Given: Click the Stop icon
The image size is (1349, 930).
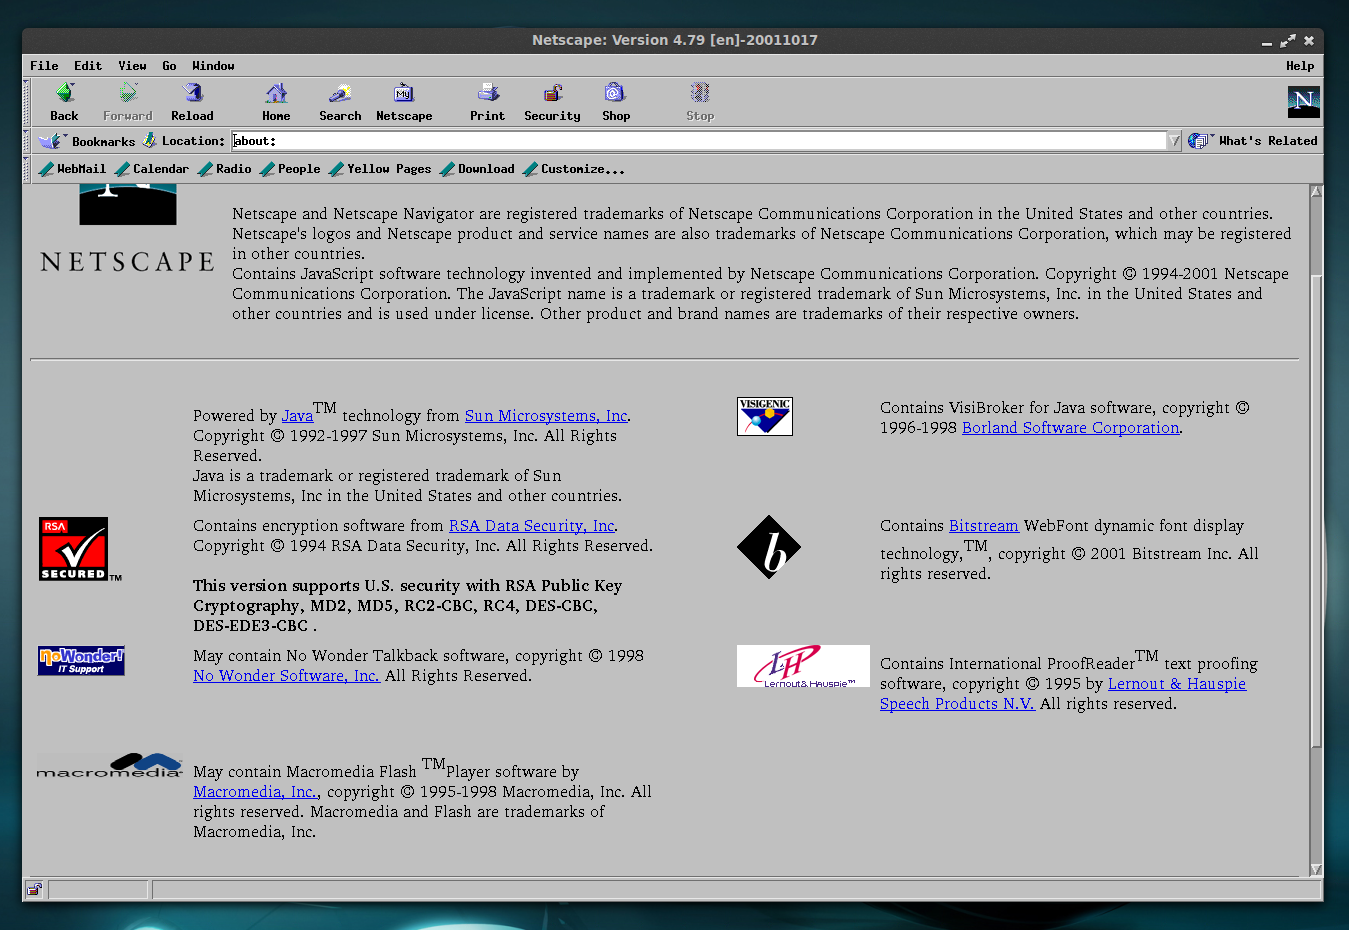Looking at the screenshot, I should pos(699,100).
